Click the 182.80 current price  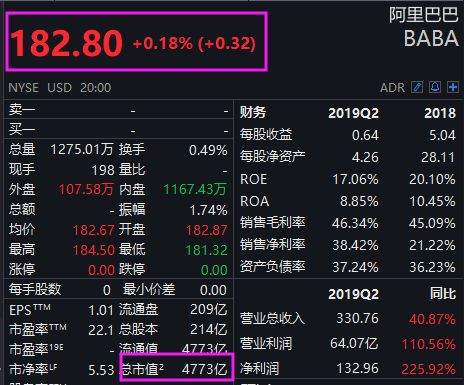[67, 43]
